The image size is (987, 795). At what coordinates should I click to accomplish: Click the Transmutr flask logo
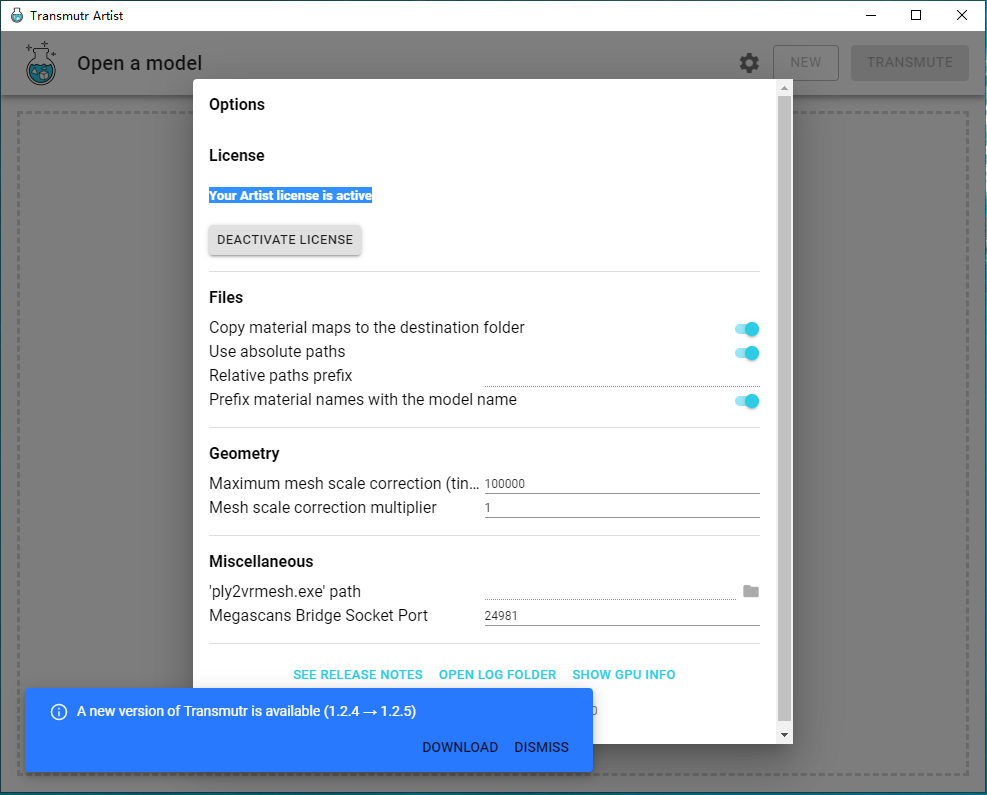point(41,63)
